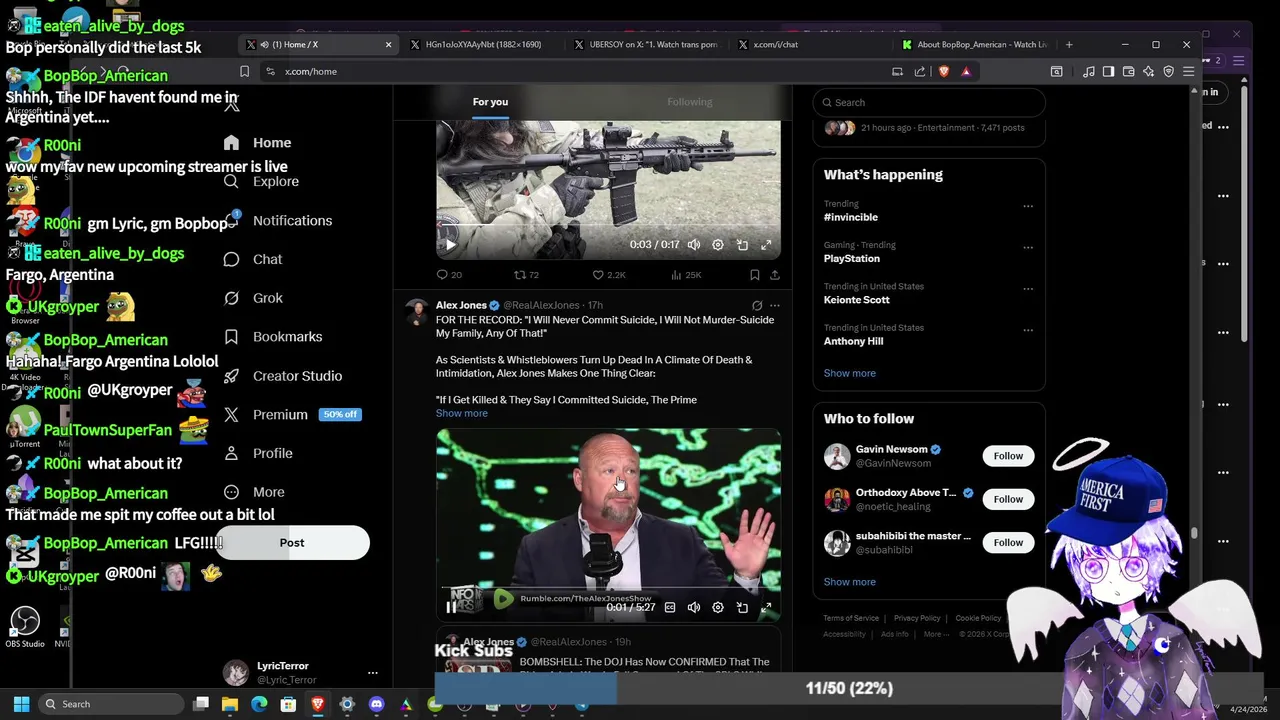Screen dimensions: 1280x720
Task: Open Premium in the X sidebar
Action: pos(291,415)
